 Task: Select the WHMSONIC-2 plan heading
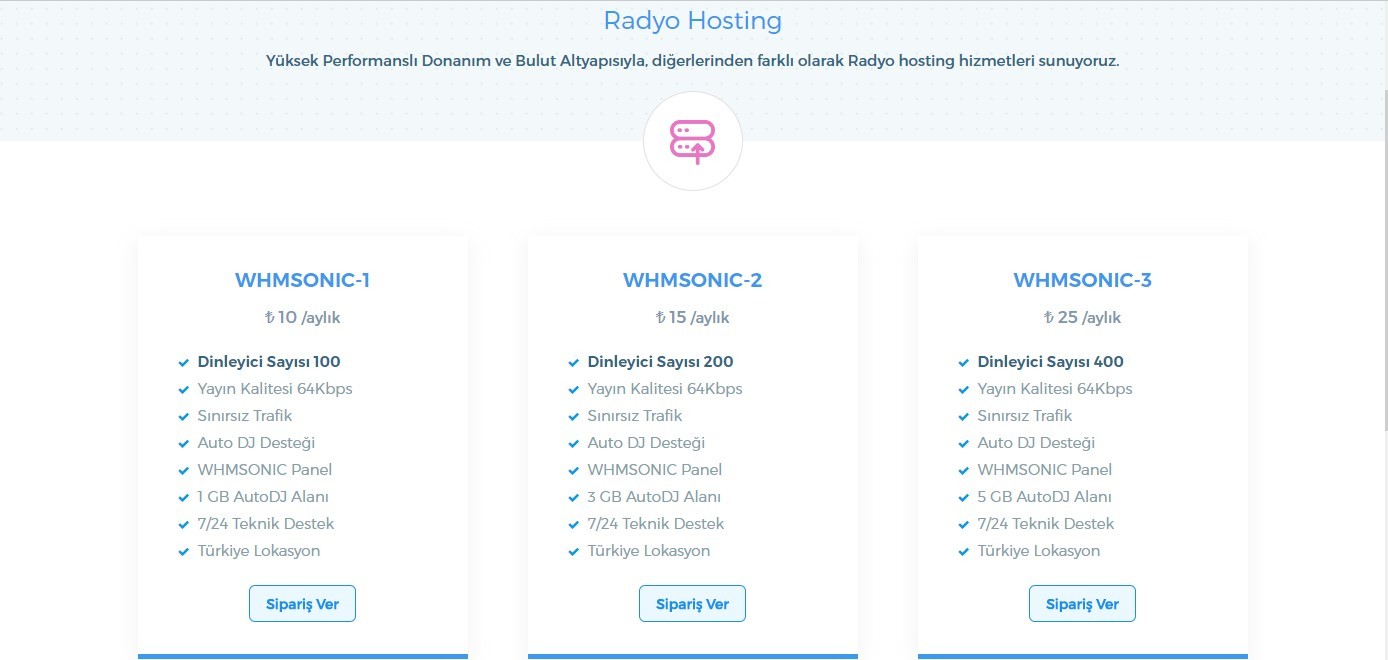point(692,281)
